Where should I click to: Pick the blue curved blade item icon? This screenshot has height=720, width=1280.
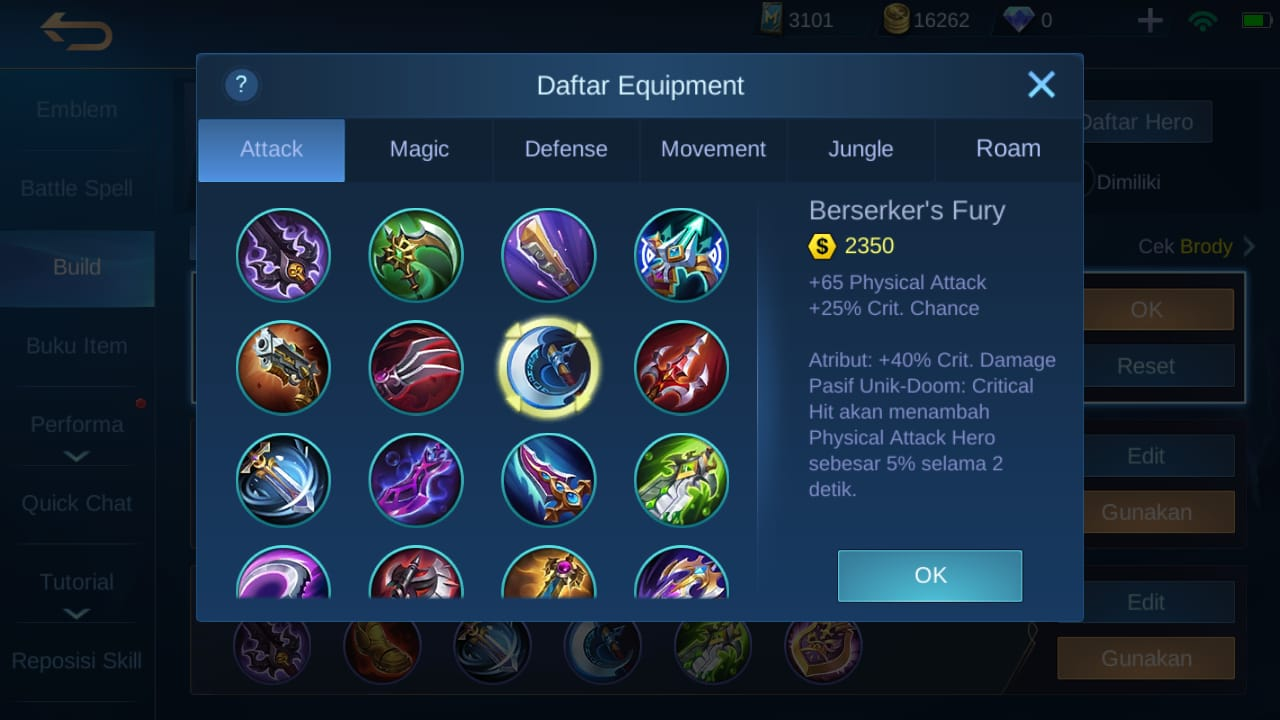pos(548,480)
